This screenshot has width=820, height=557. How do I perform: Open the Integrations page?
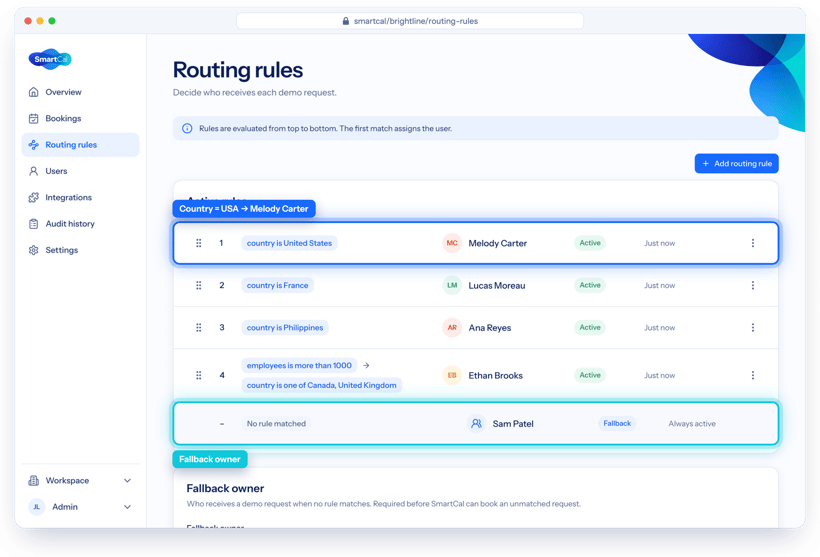[81, 197]
